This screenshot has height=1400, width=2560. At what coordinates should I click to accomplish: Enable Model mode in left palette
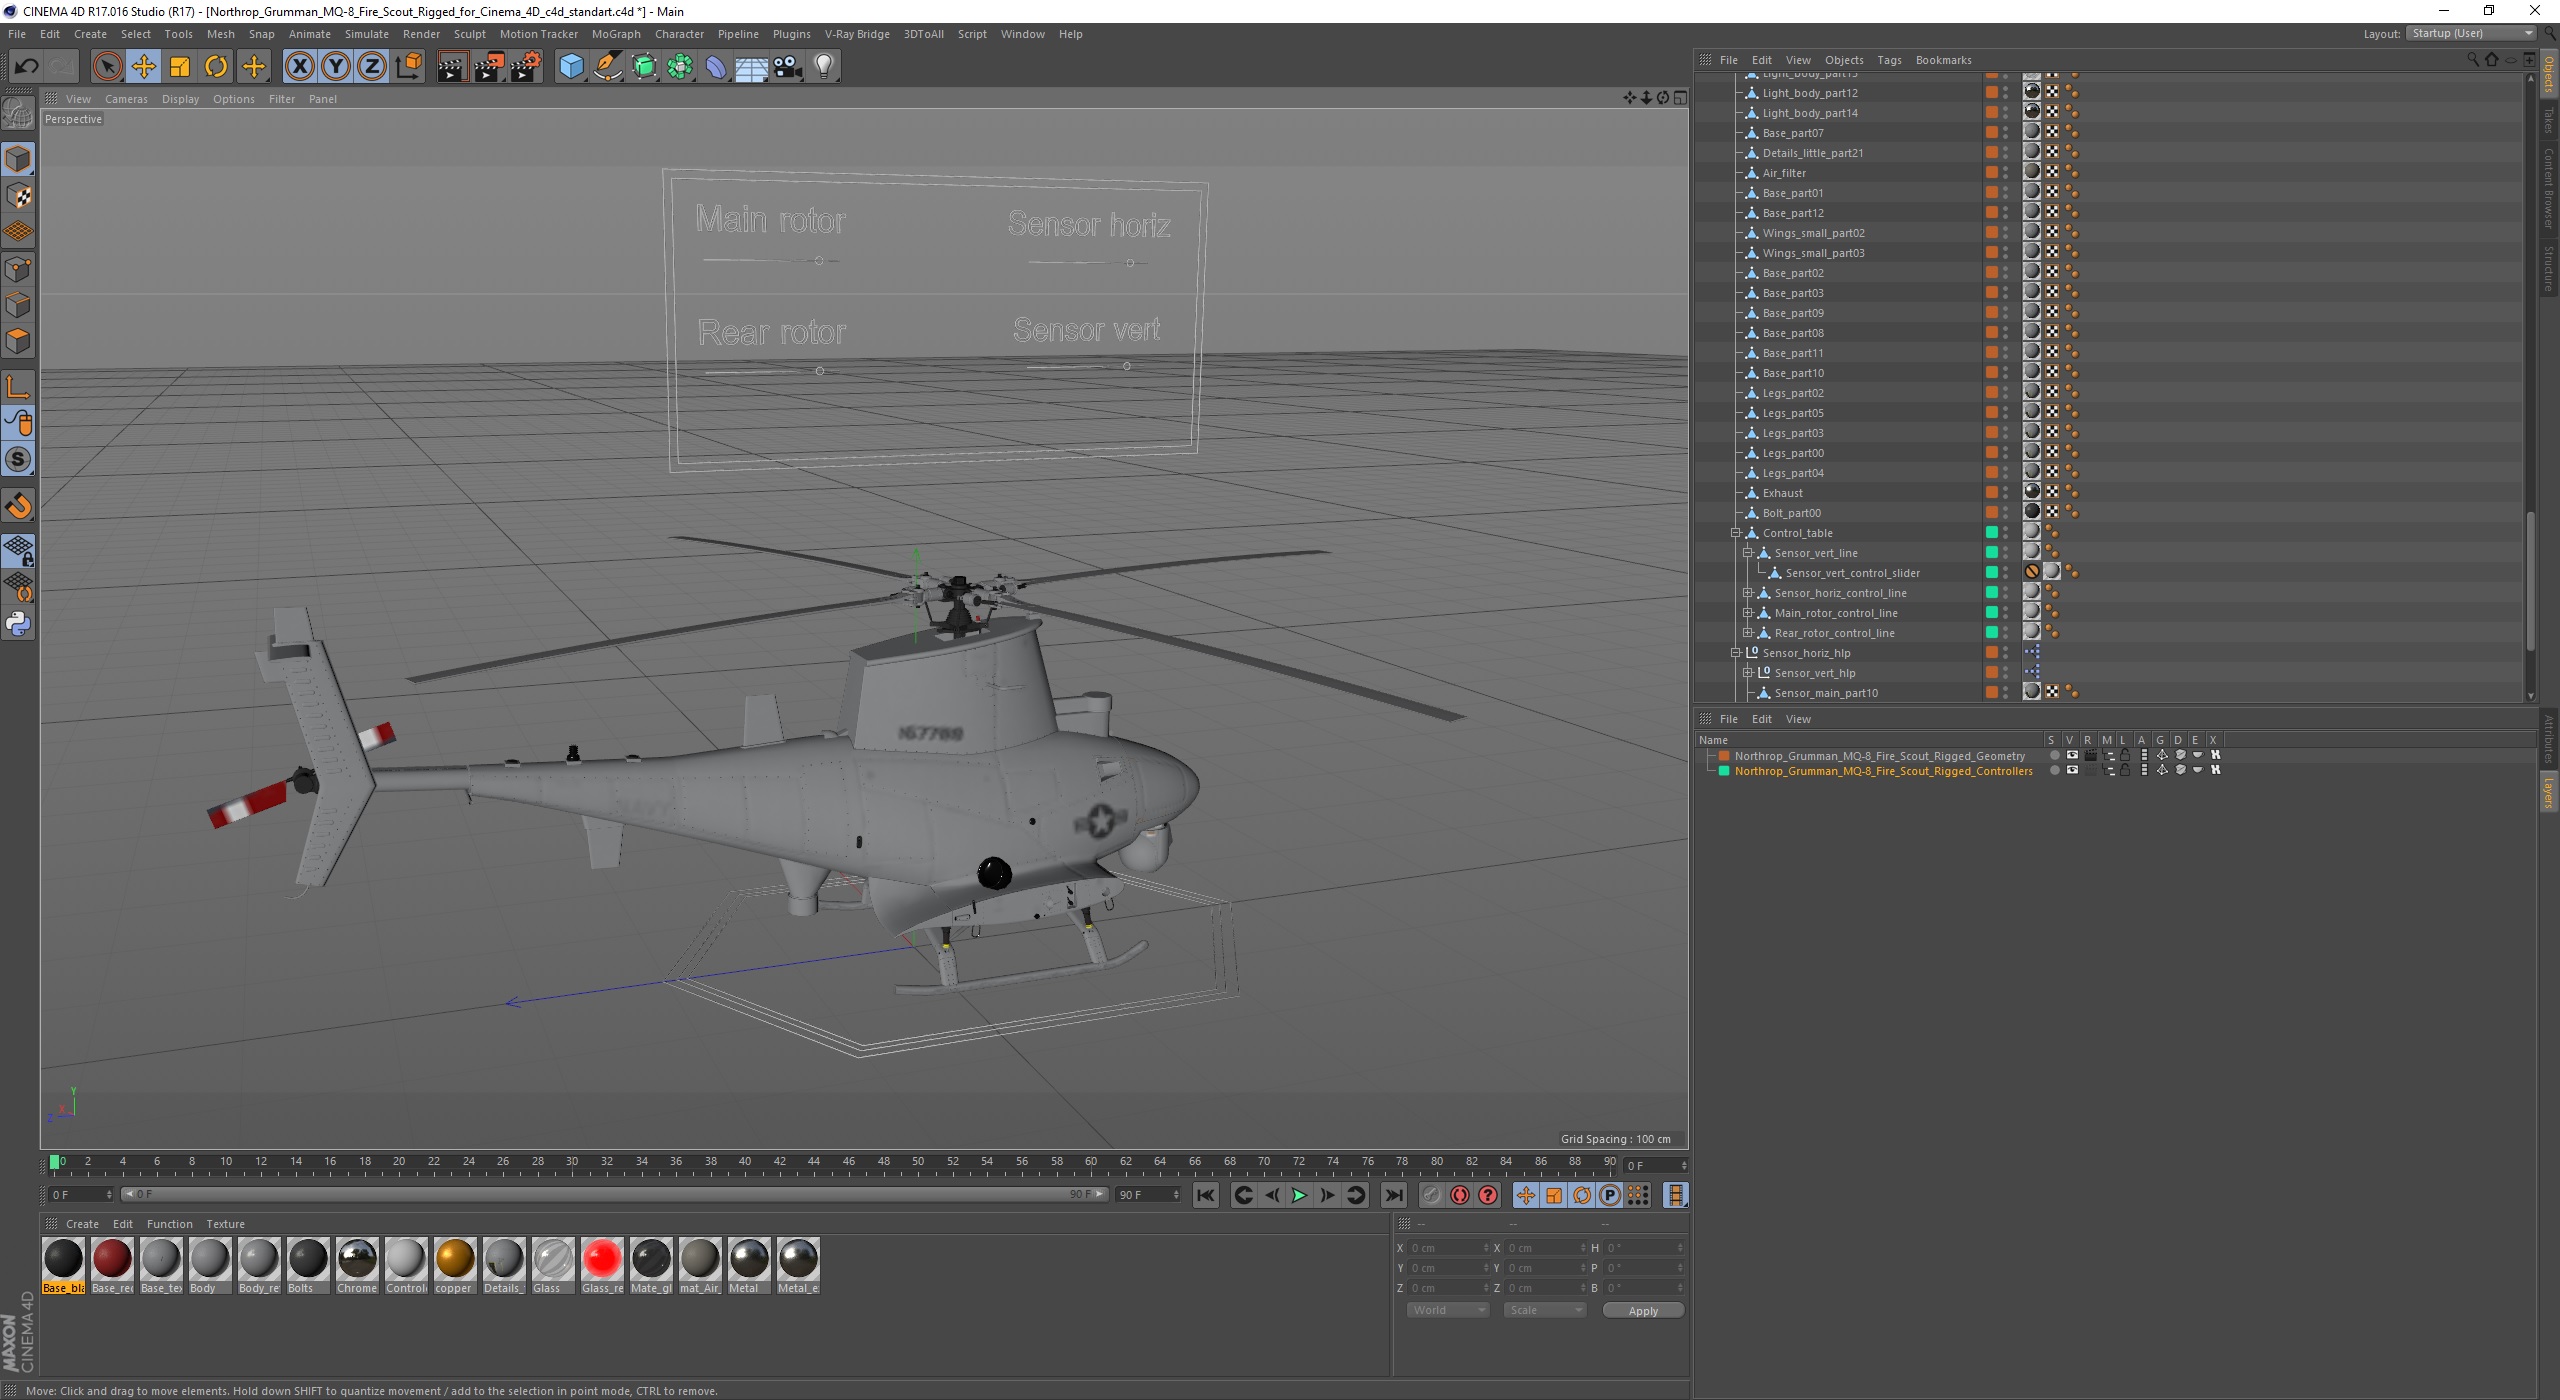[x=18, y=159]
